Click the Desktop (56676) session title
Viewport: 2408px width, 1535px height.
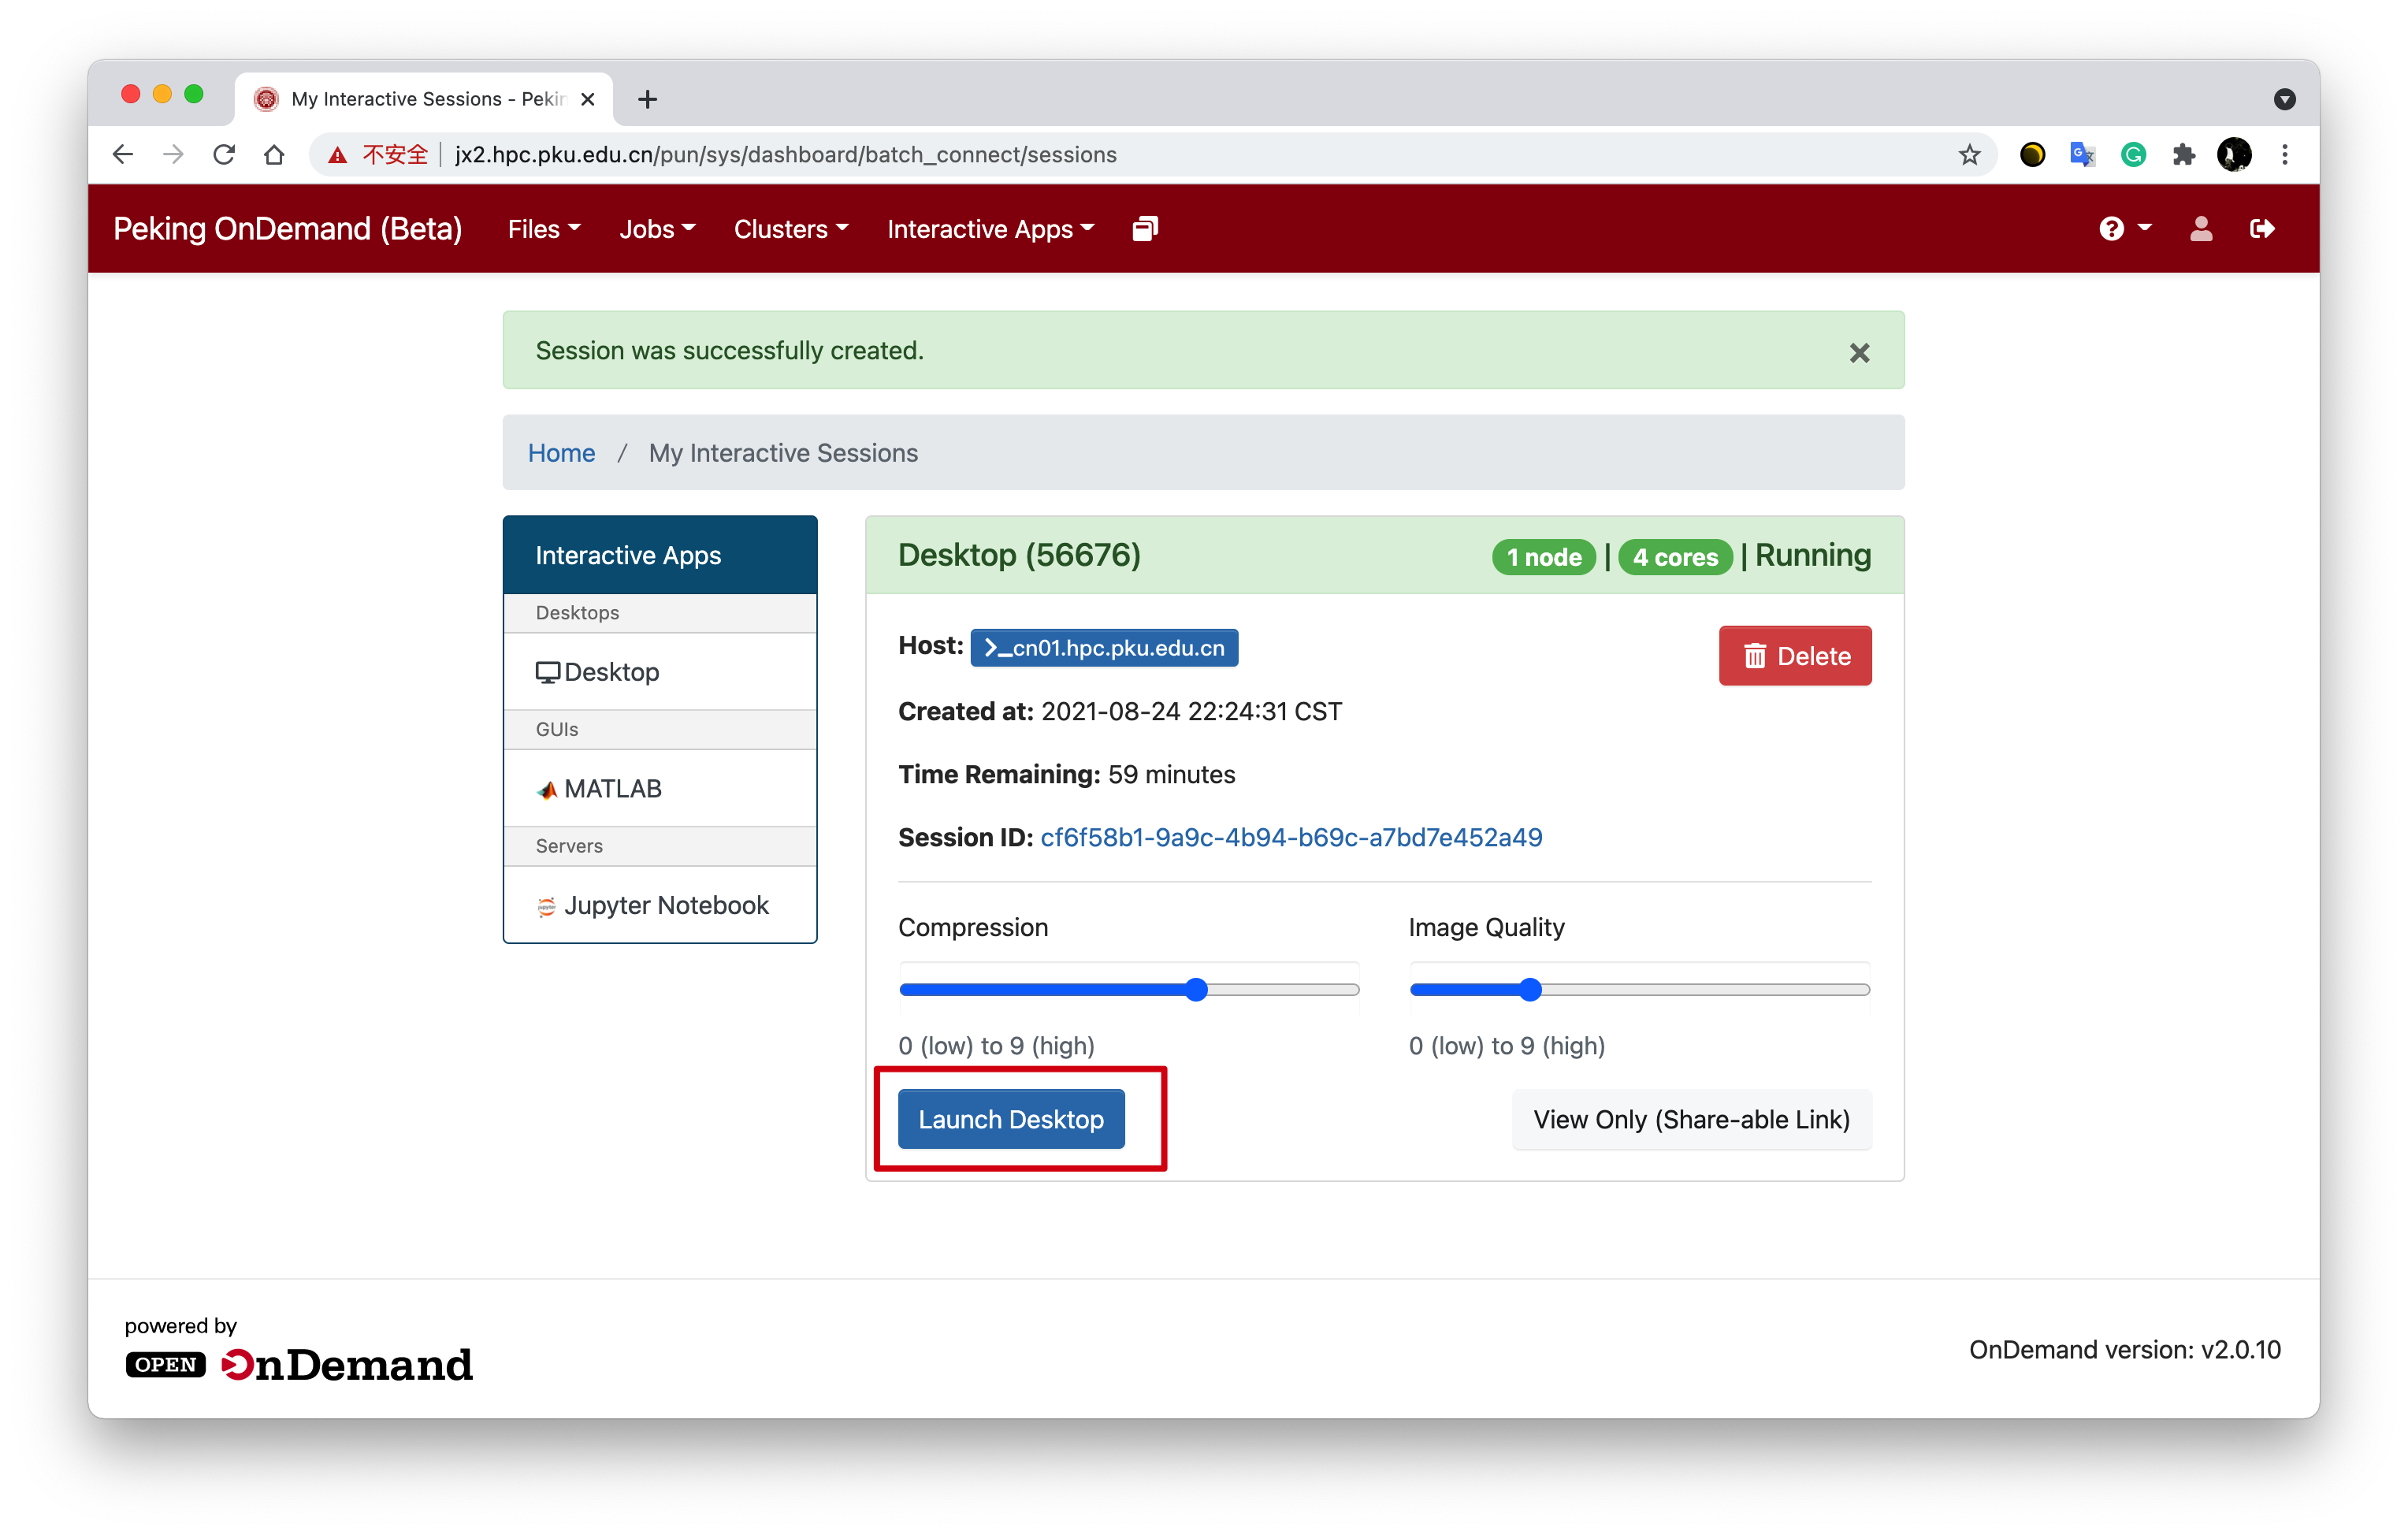1019,555
